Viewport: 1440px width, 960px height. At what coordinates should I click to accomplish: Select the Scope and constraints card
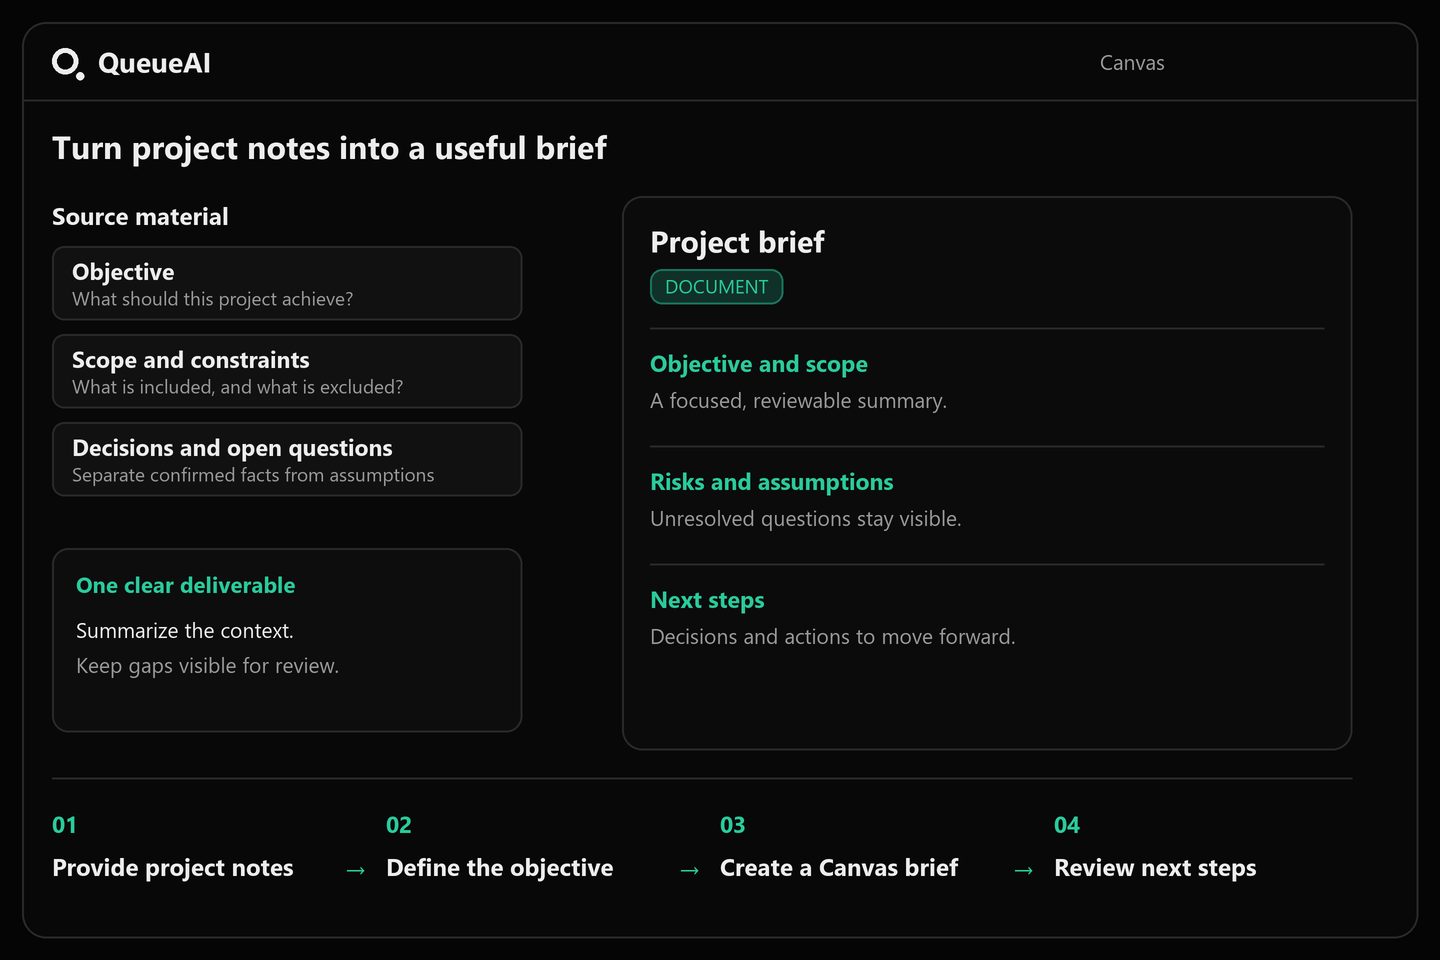pos(287,371)
